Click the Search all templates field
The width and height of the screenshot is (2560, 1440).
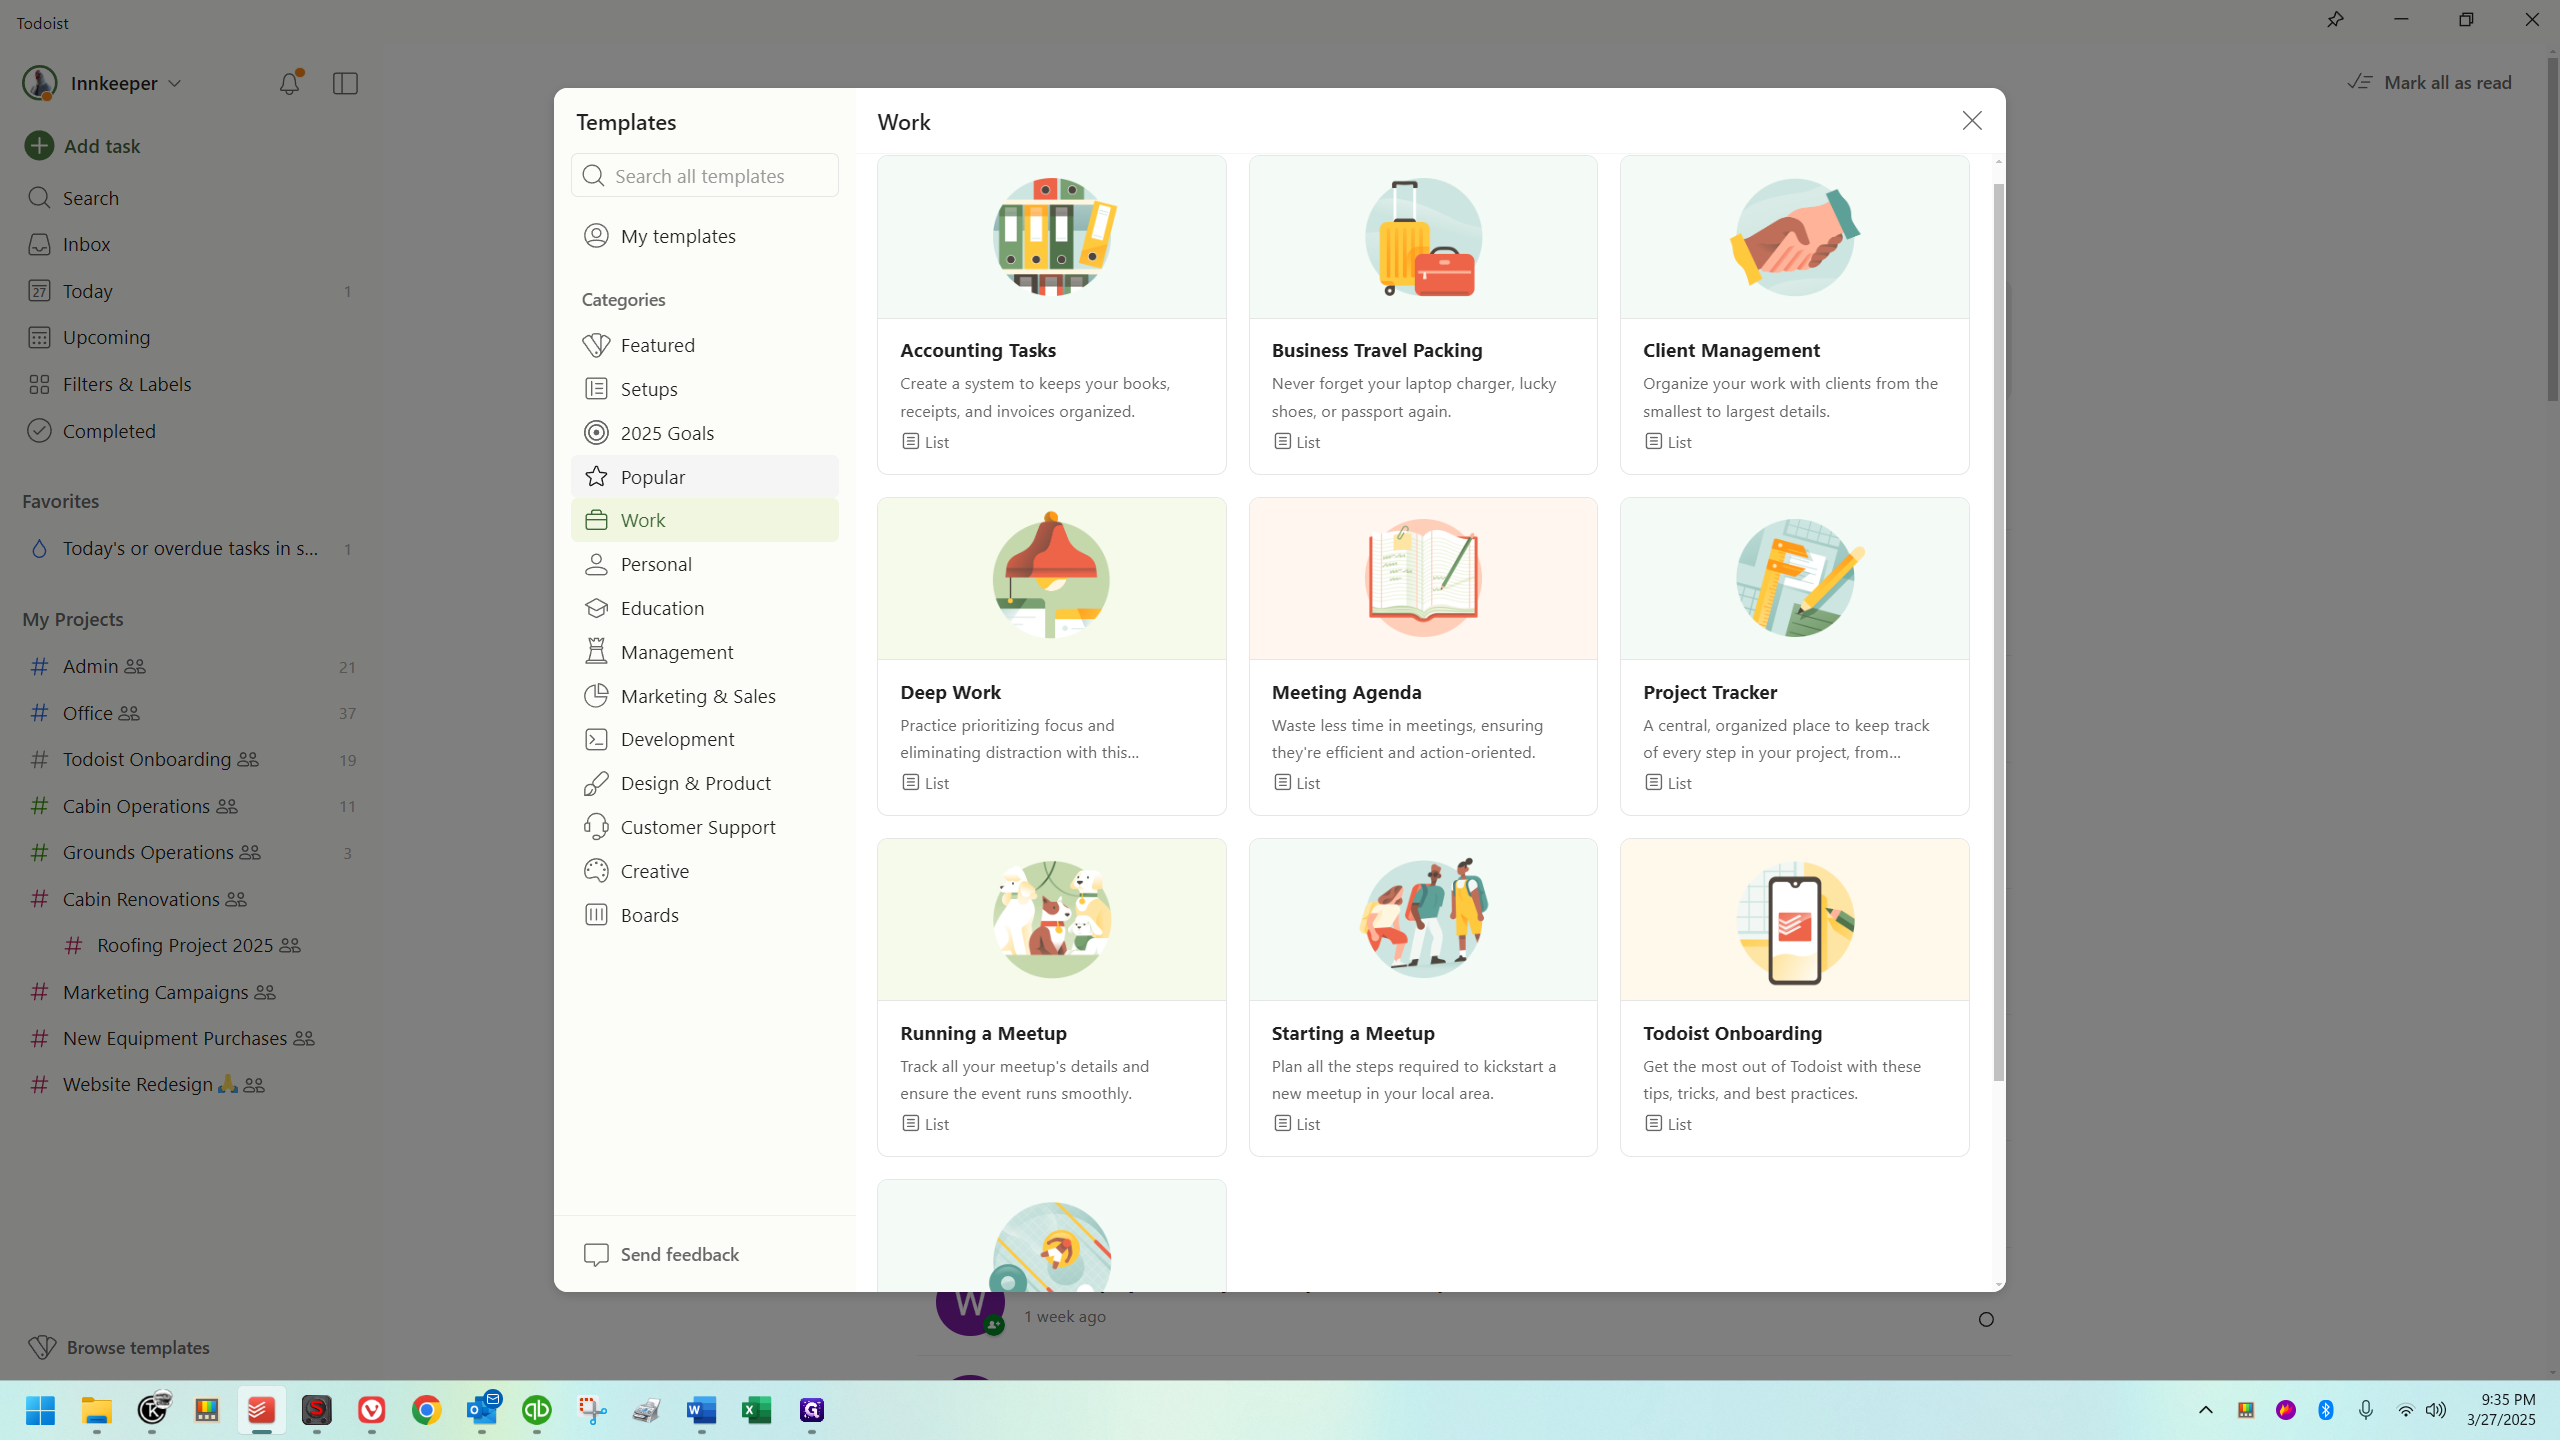(x=704, y=176)
